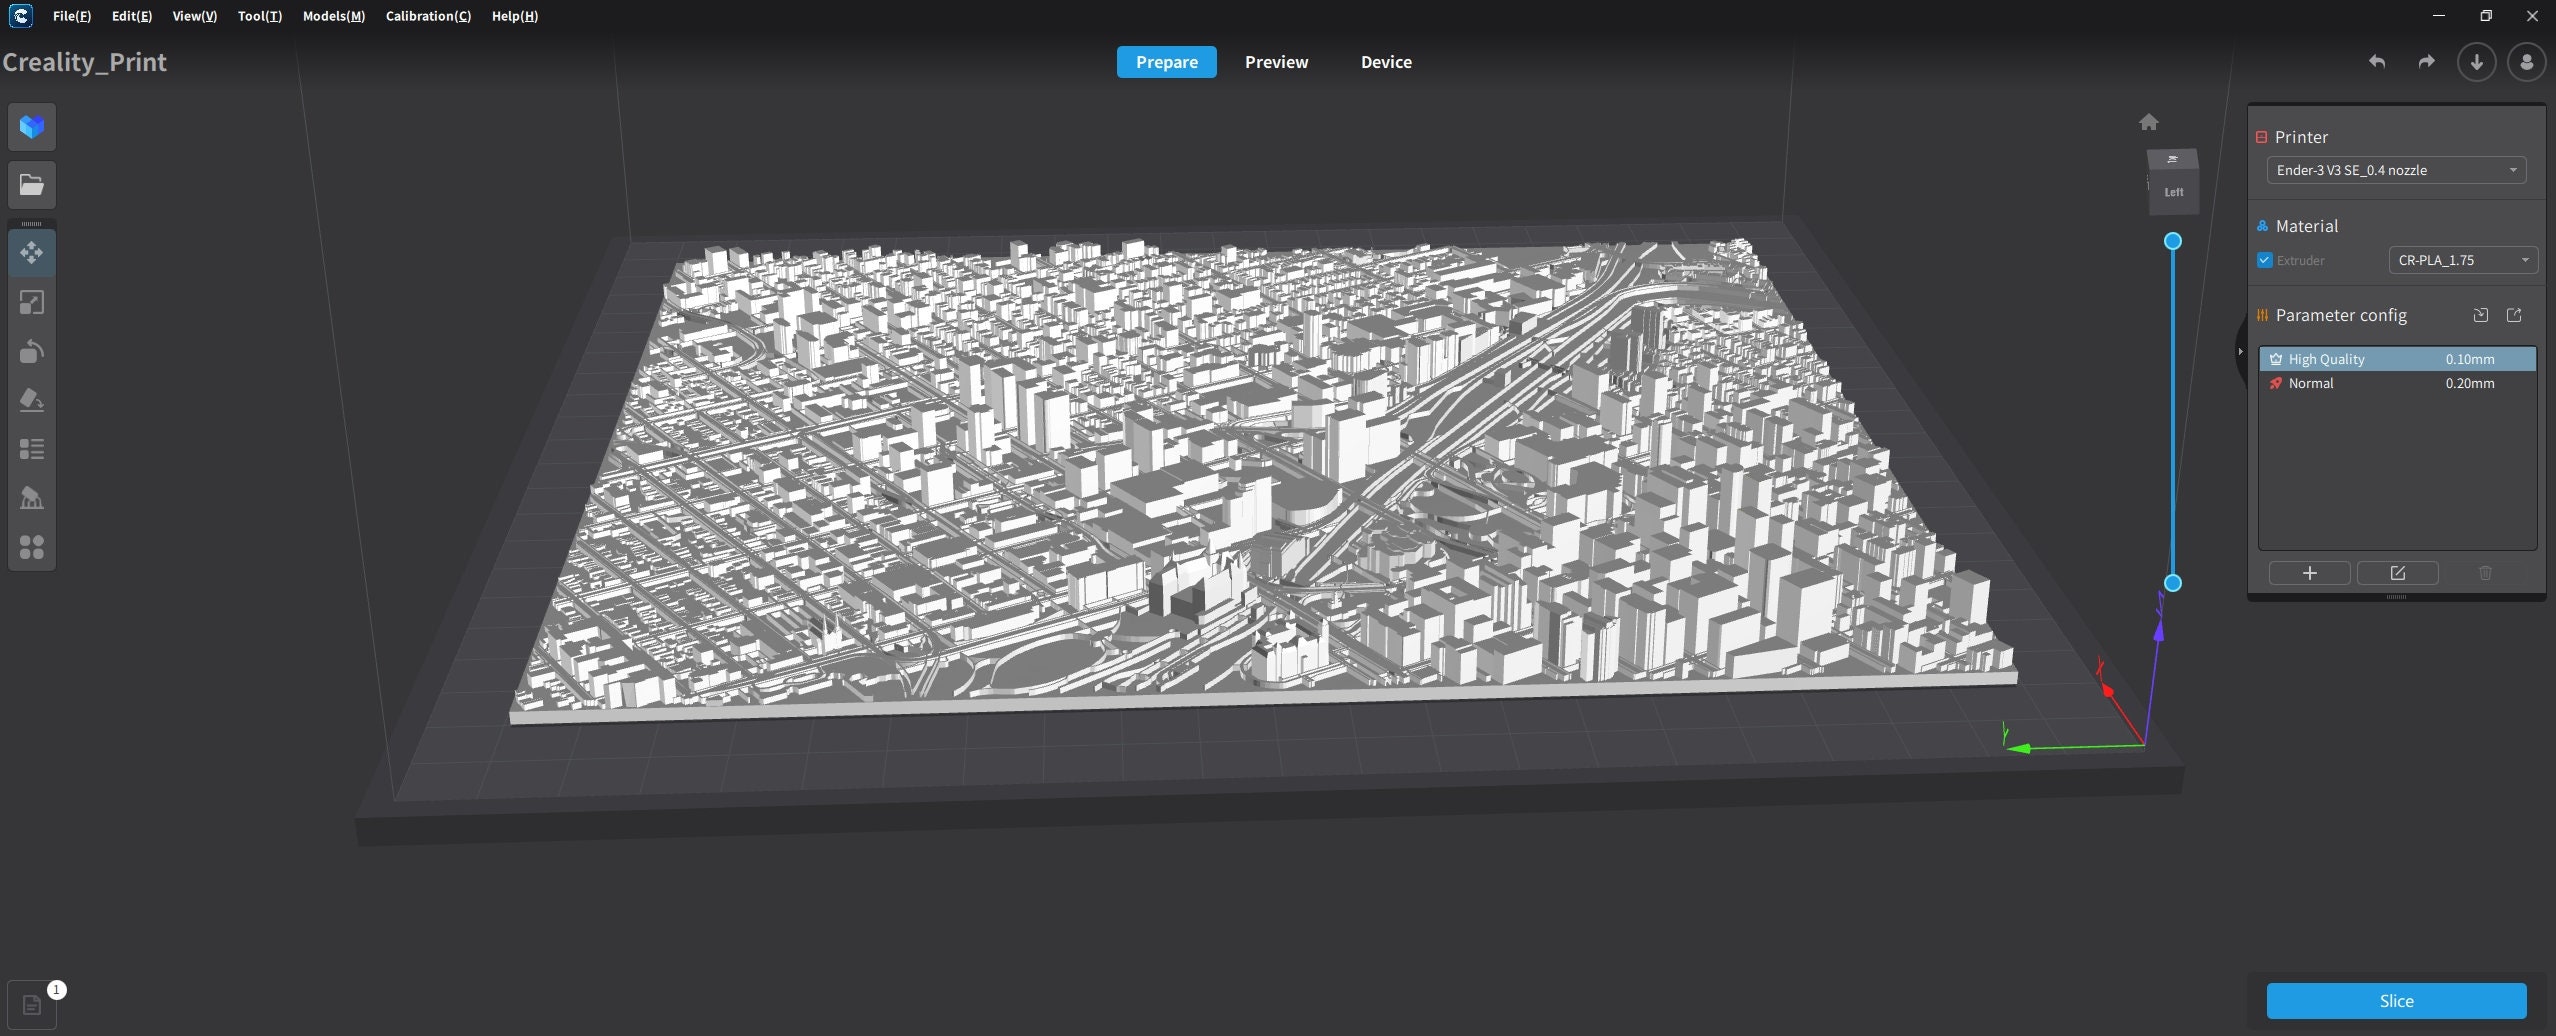Image resolution: width=2556 pixels, height=1036 pixels.
Task: Open the Support tool
Action: (32, 497)
